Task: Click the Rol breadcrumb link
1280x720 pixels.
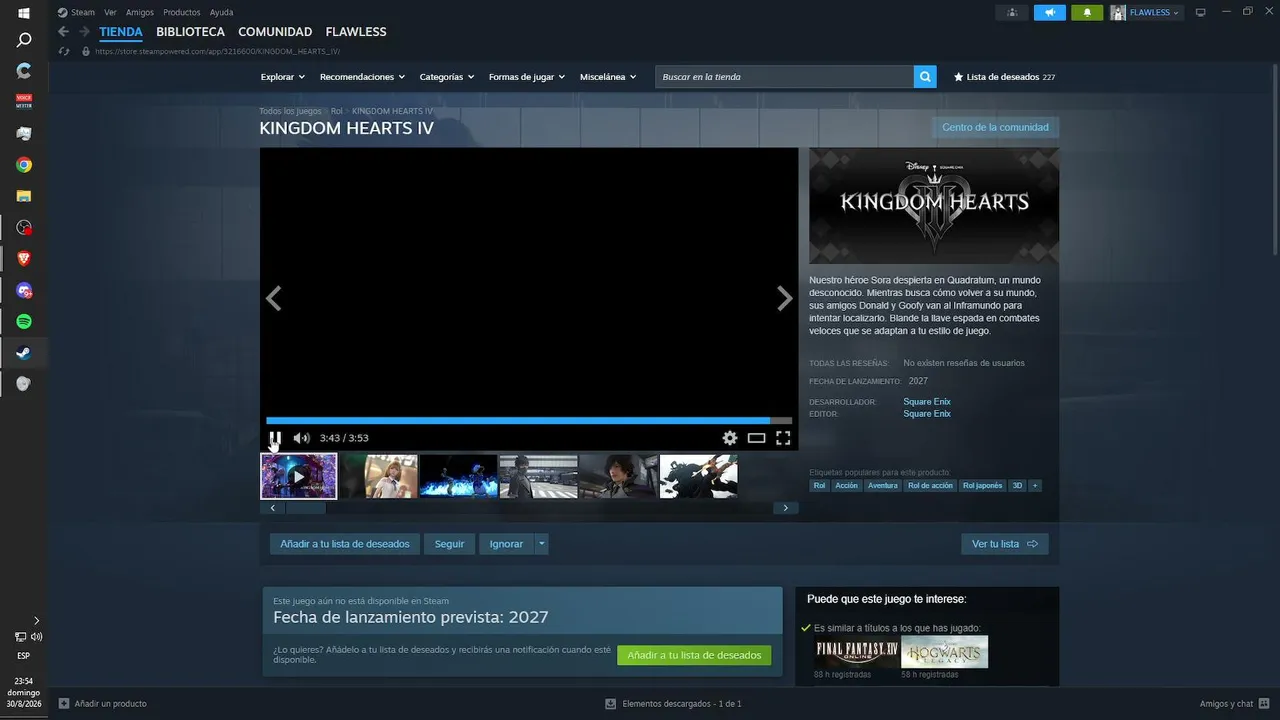Action: tap(337, 111)
